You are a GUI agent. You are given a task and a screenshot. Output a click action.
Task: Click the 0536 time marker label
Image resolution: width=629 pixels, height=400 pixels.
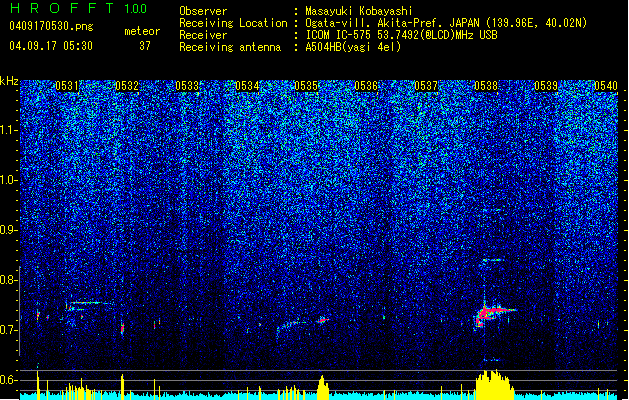[366, 86]
